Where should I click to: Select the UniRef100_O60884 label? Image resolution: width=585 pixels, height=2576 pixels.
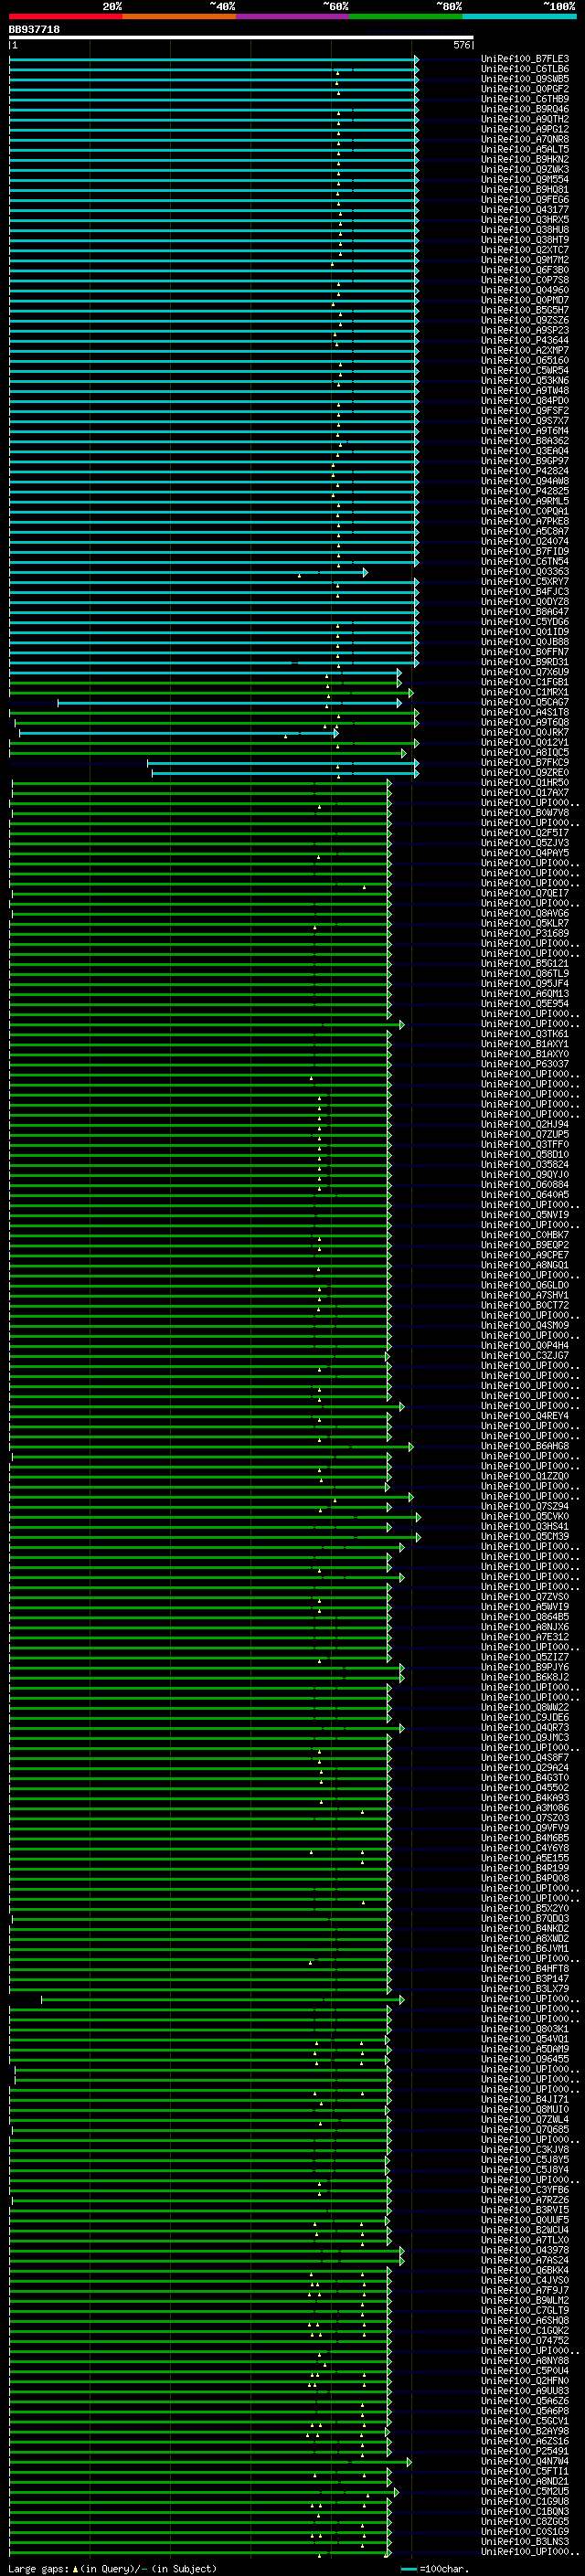point(525,1184)
